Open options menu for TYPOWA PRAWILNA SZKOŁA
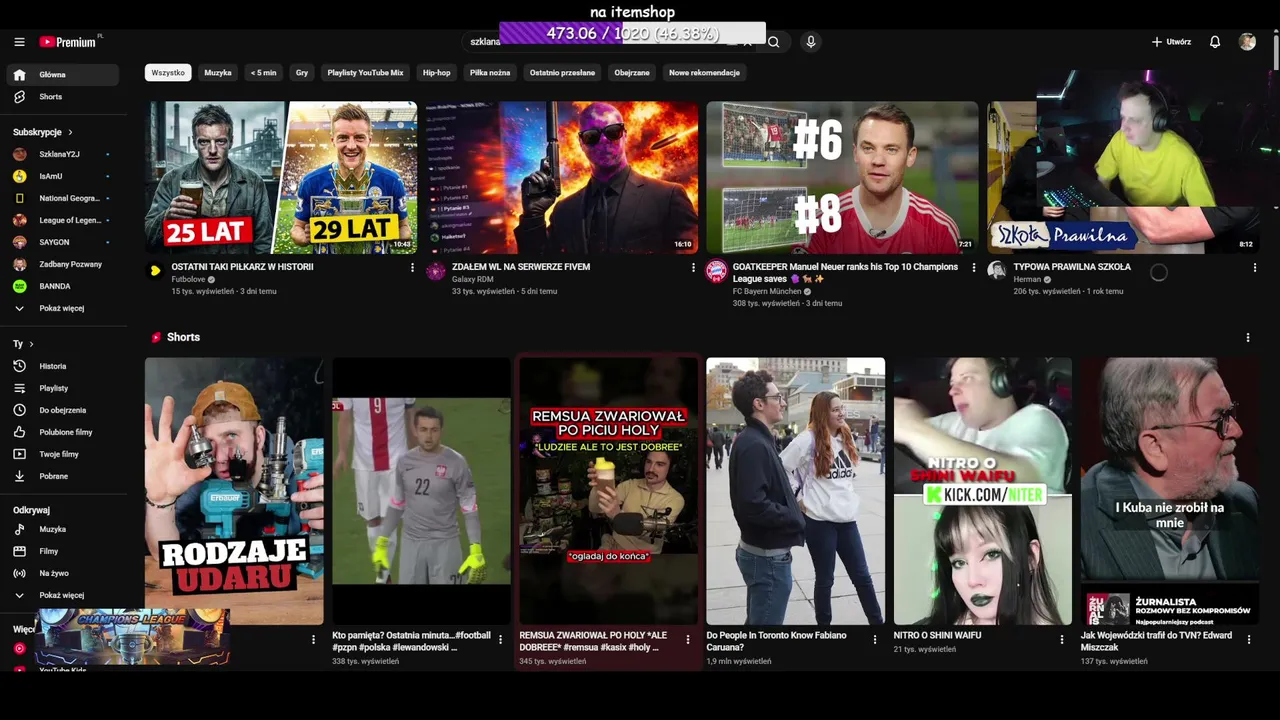 (1255, 268)
